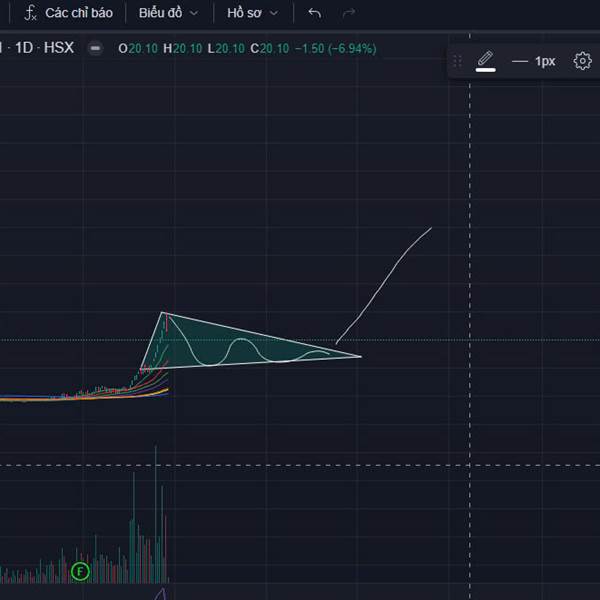This screenshot has width=600, height=600.
Task: Expand the Hồ sơ dropdown menu
Action: [x=252, y=13]
